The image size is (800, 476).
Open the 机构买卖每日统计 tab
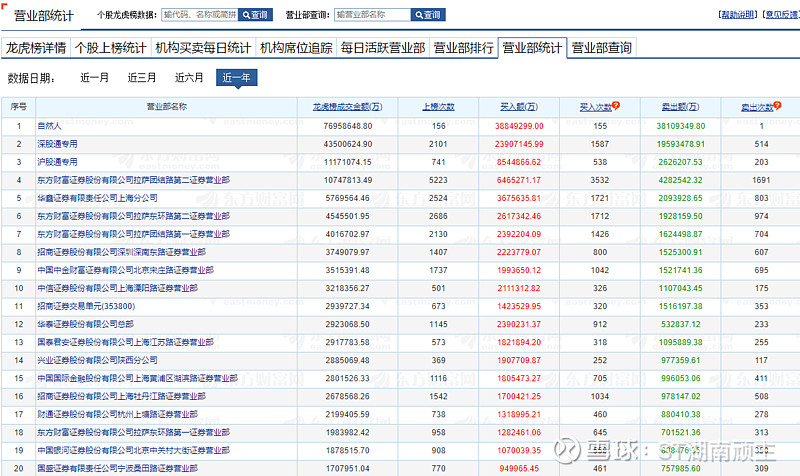[x=203, y=48]
